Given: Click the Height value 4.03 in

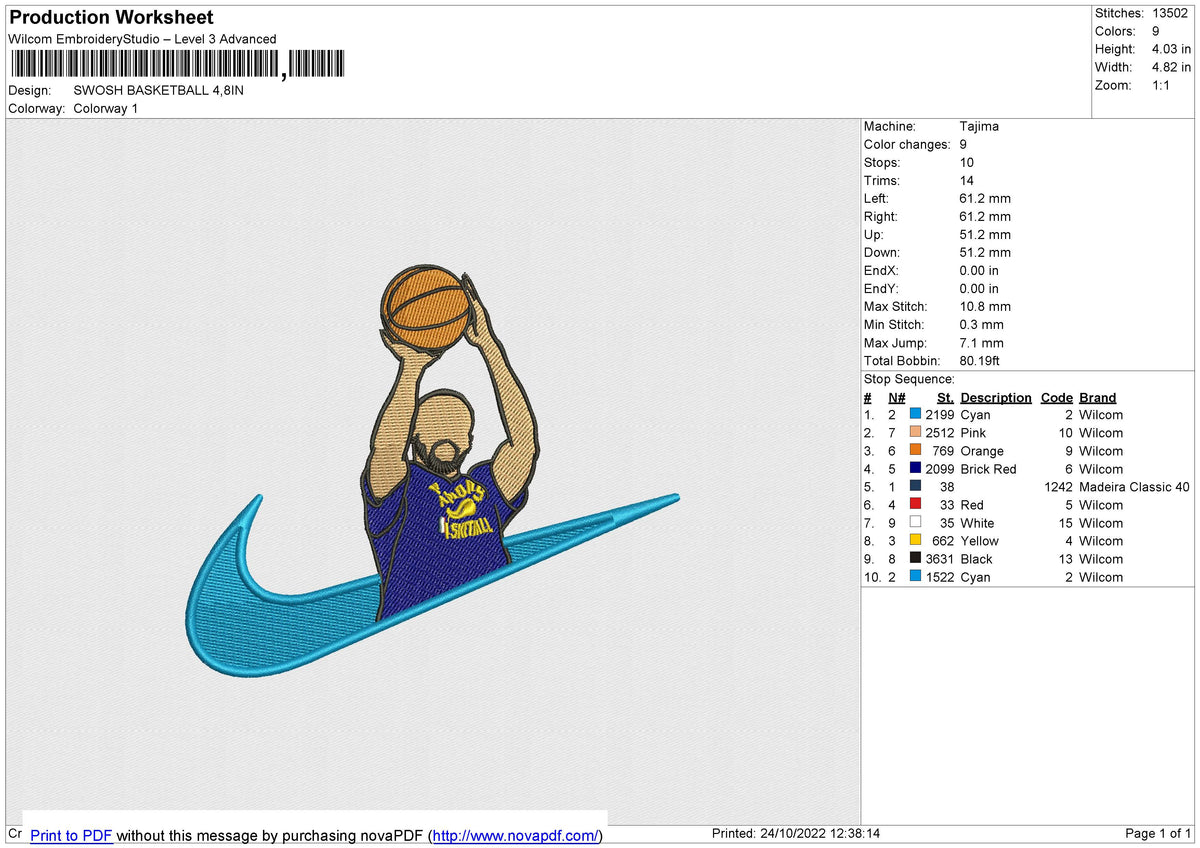Looking at the screenshot, I should 1171,49.
